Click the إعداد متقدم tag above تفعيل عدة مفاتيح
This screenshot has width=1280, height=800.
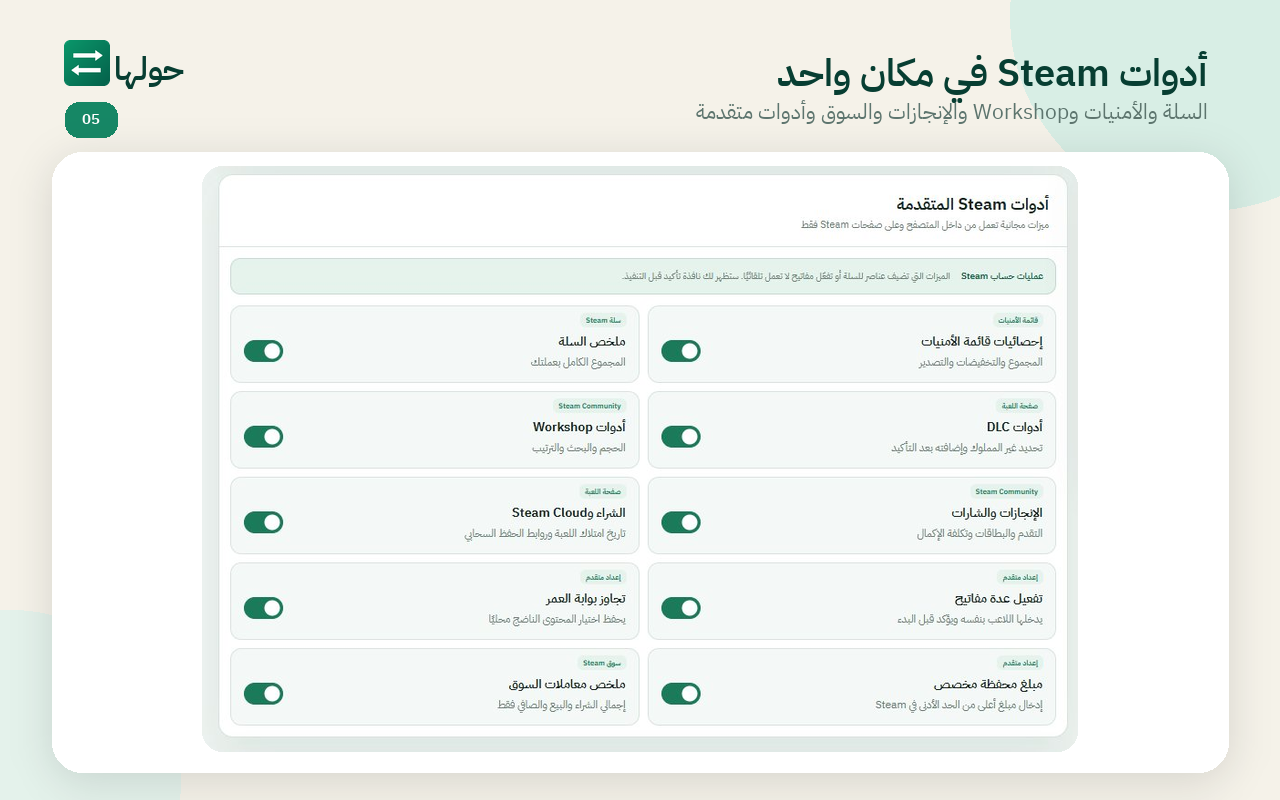pos(1020,577)
